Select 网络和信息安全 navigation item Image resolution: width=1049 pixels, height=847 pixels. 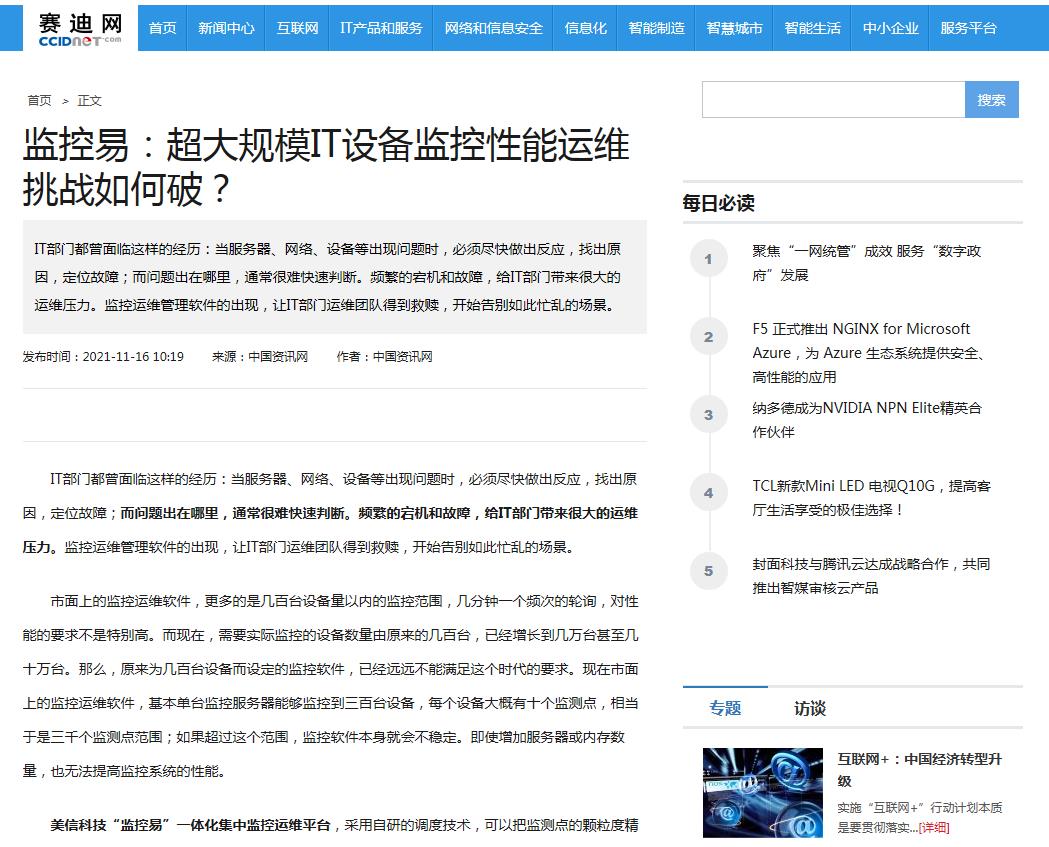[x=493, y=28]
